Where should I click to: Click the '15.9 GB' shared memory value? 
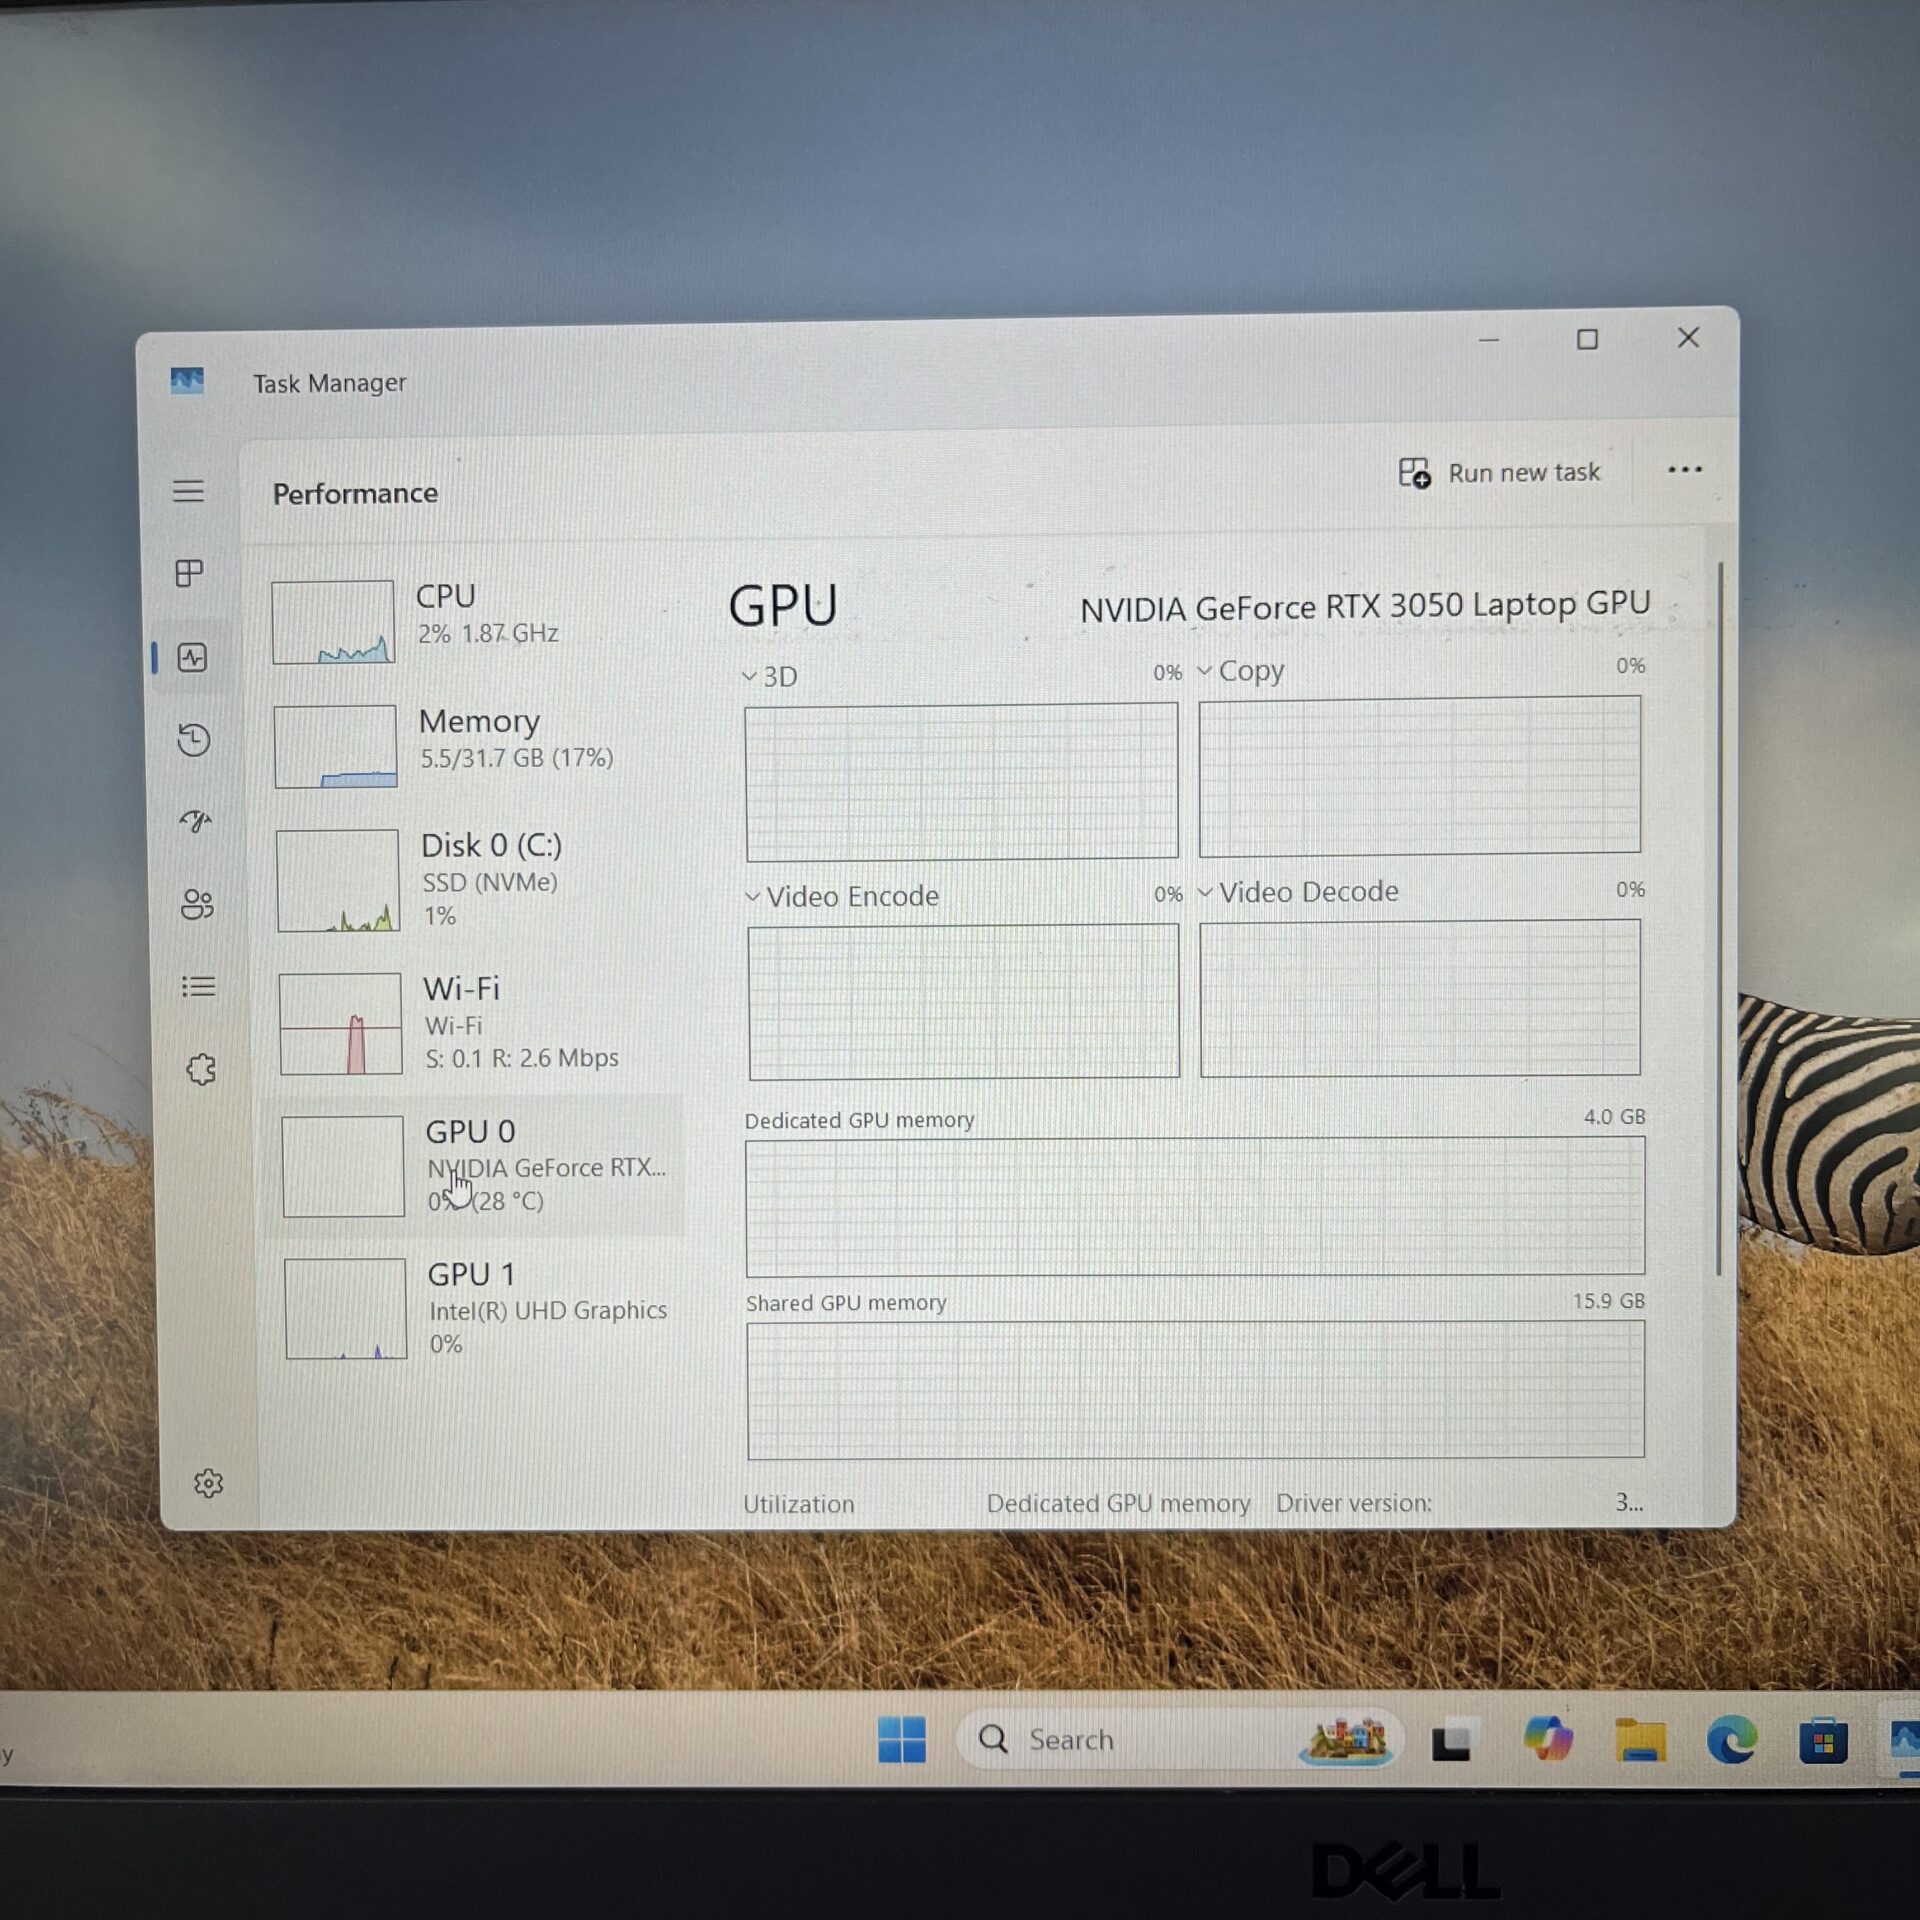[1608, 1301]
